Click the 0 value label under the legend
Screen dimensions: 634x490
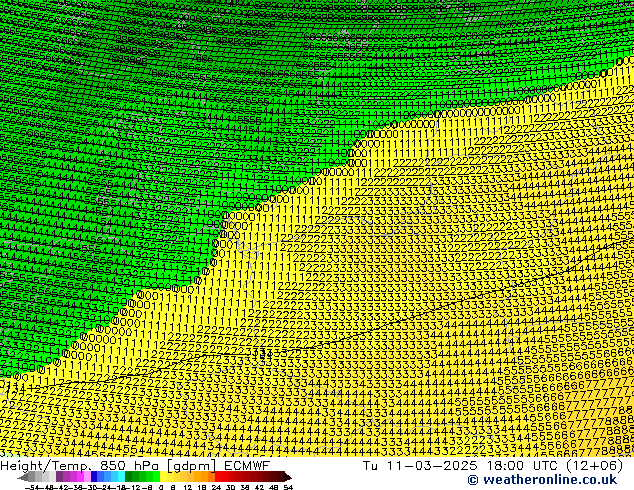click(159, 487)
